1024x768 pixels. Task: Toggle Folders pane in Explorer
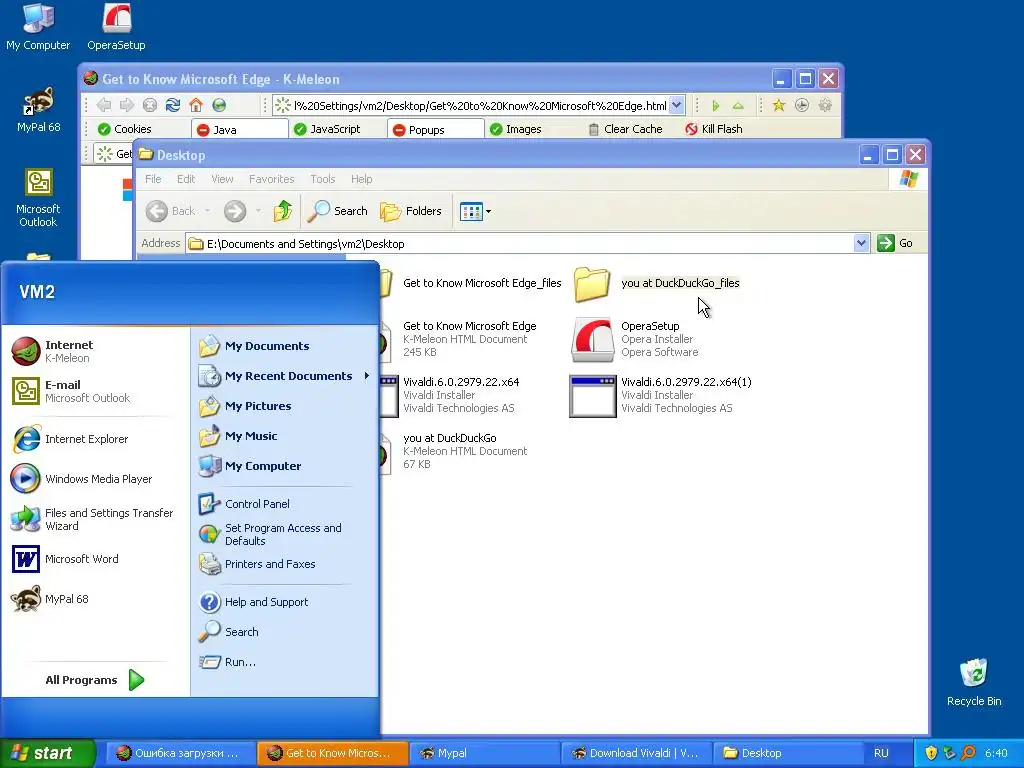(411, 211)
